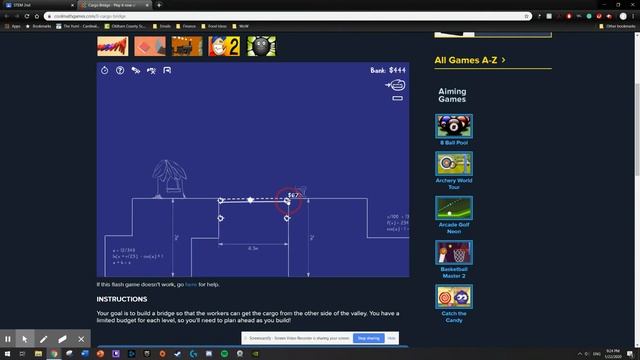Open the game help question-mark icon
This screenshot has width=640, height=360.
point(120,70)
